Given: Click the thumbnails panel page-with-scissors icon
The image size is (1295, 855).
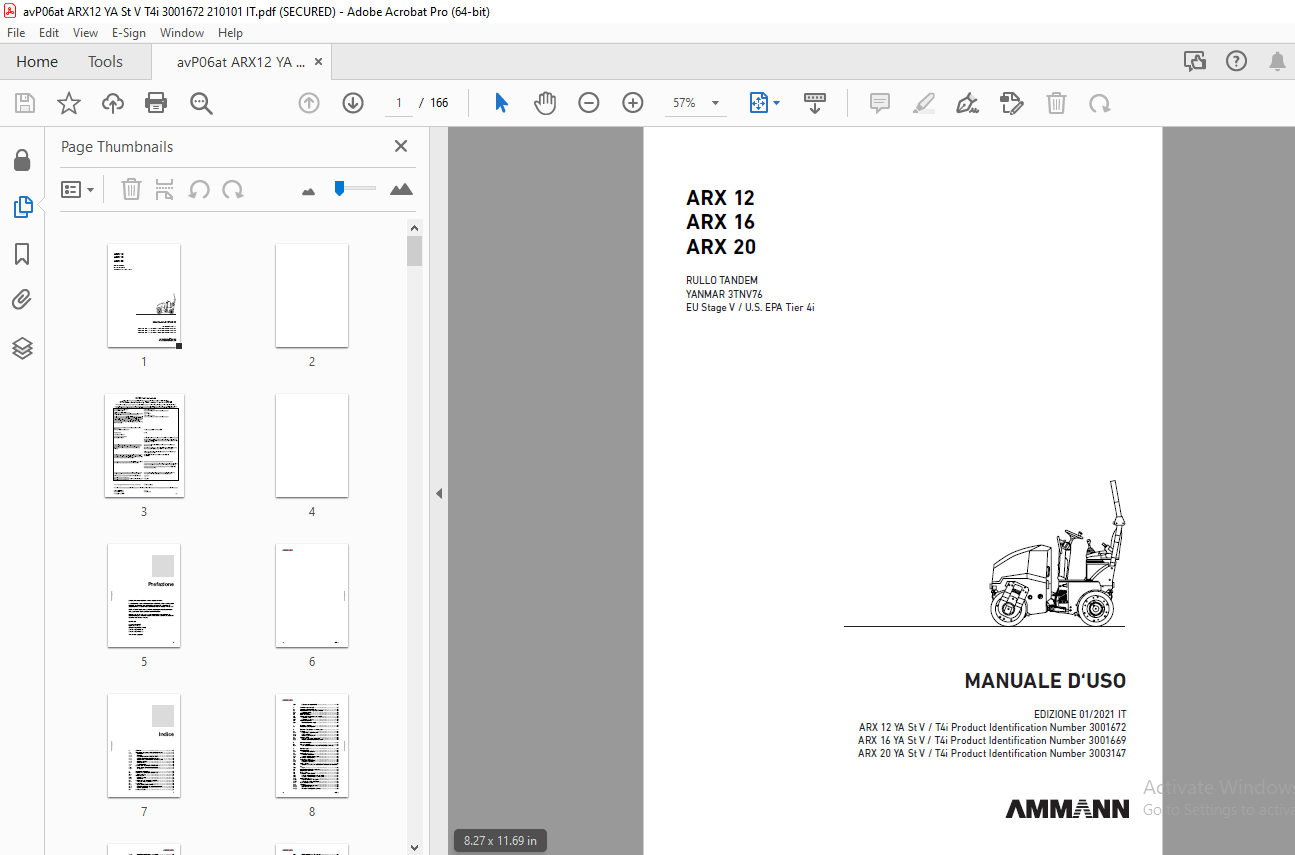Looking at the screenshot, I should (165, 189).
